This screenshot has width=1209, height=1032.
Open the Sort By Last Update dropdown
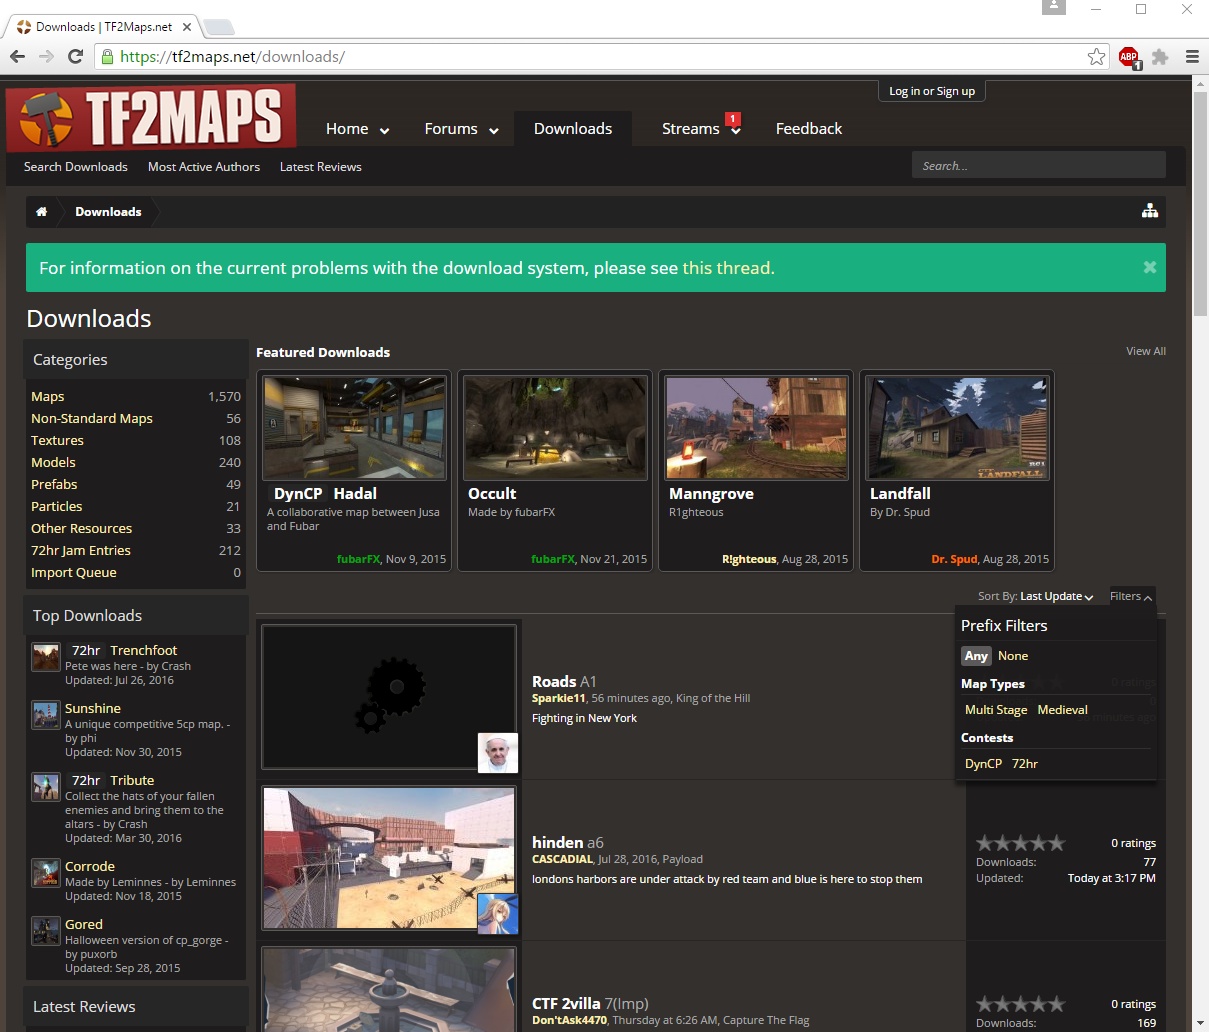[1056, 596]
